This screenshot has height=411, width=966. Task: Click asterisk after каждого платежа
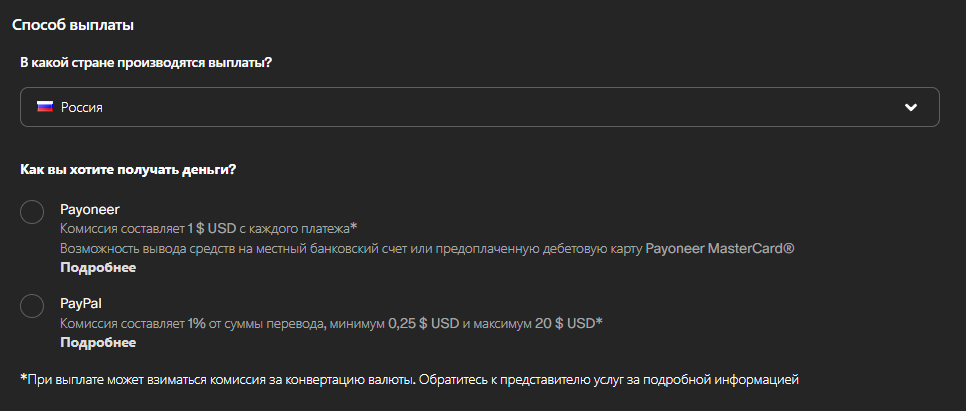coord(354,227)
